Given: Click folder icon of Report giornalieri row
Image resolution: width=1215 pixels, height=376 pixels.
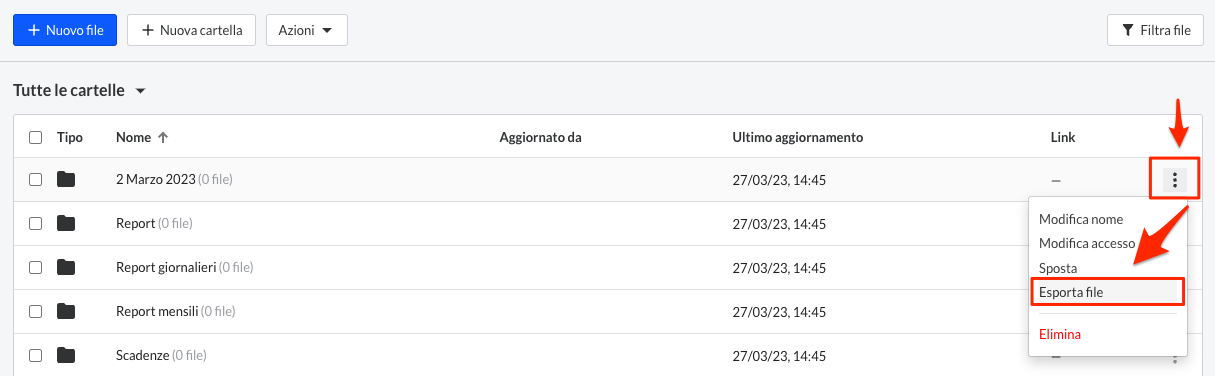Looking at the screenshot, I should tap(66, 267).
